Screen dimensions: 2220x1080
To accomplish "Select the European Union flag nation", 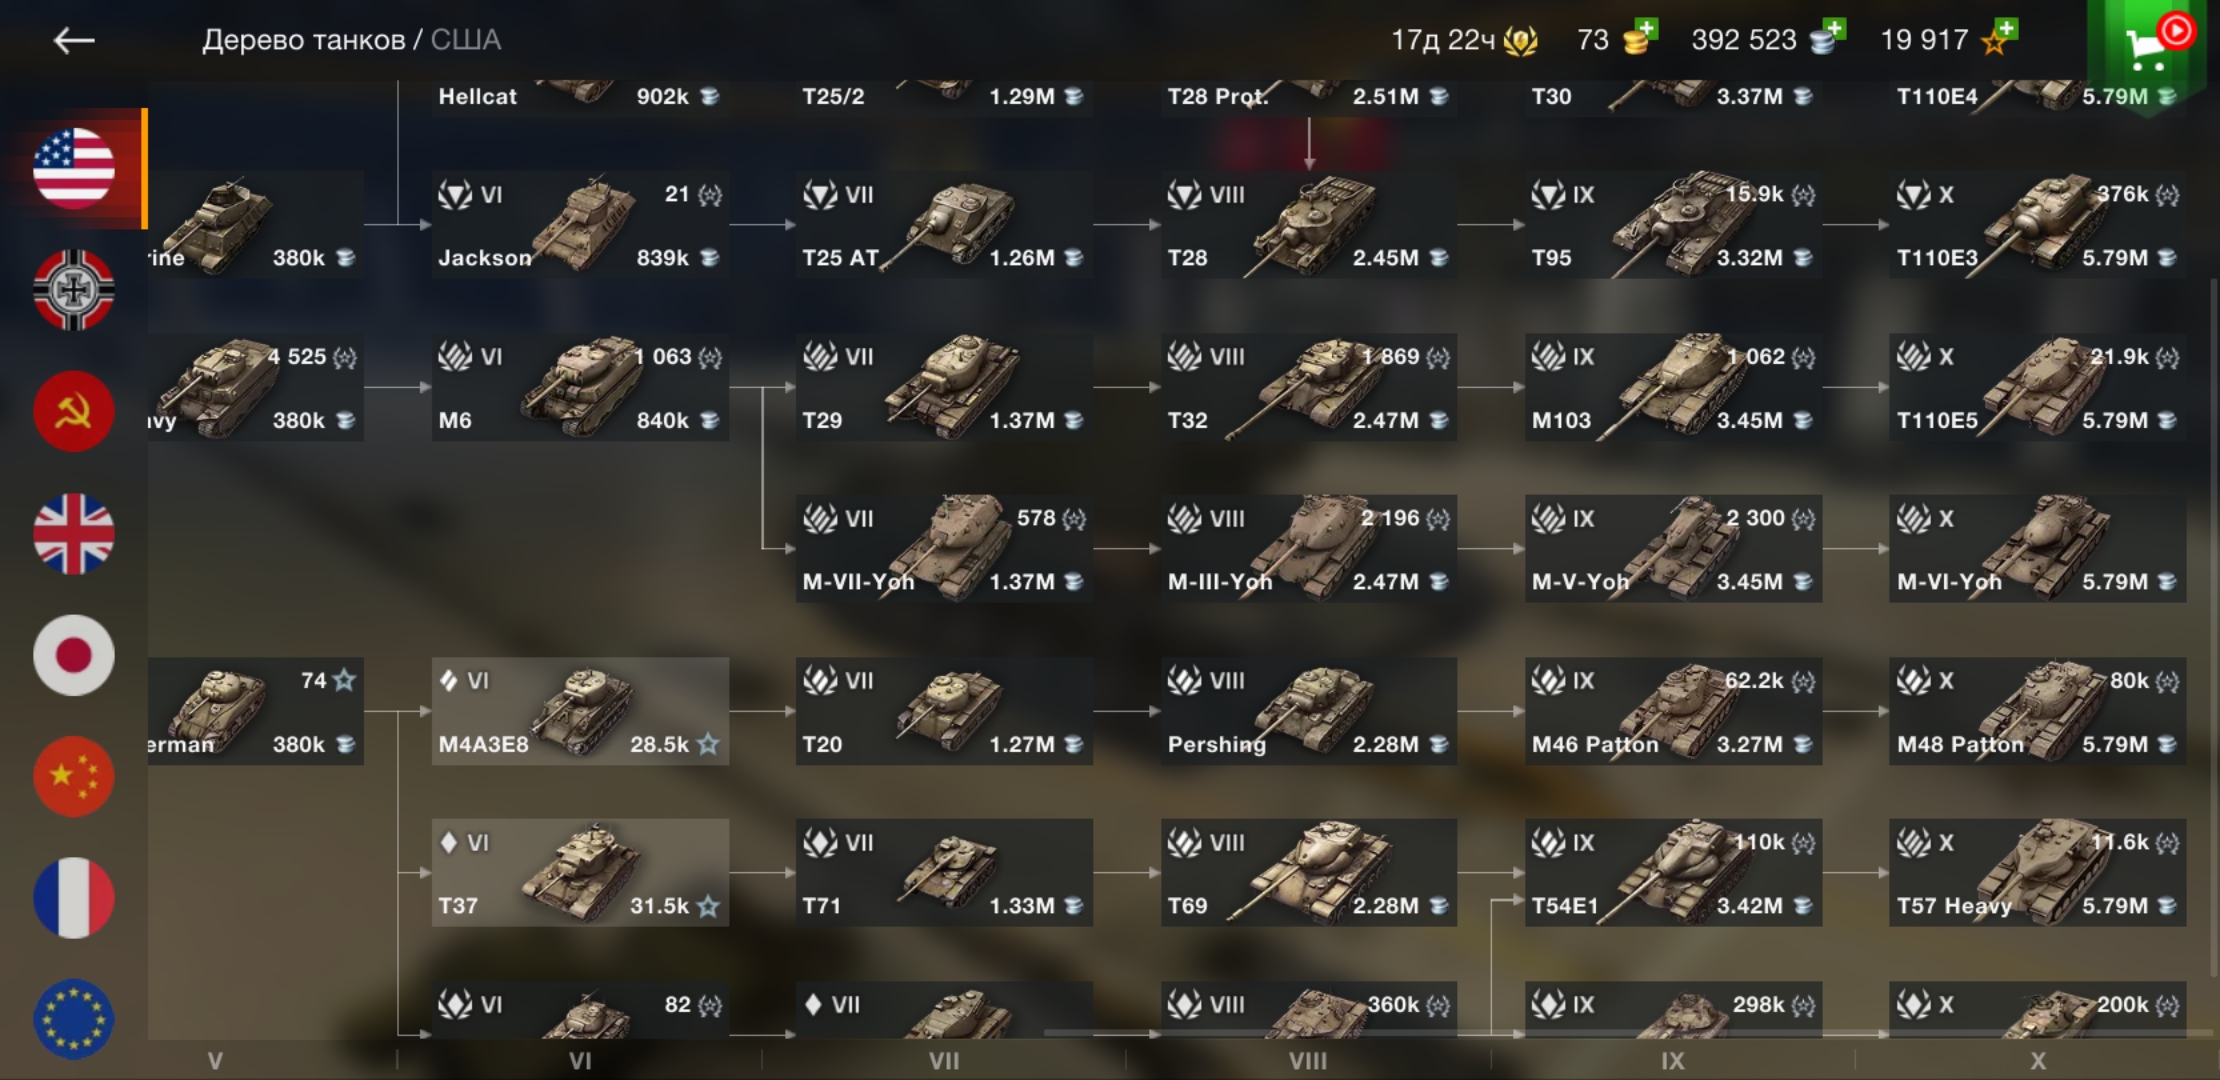I will pyautogui.click(x=74, y=1019).
